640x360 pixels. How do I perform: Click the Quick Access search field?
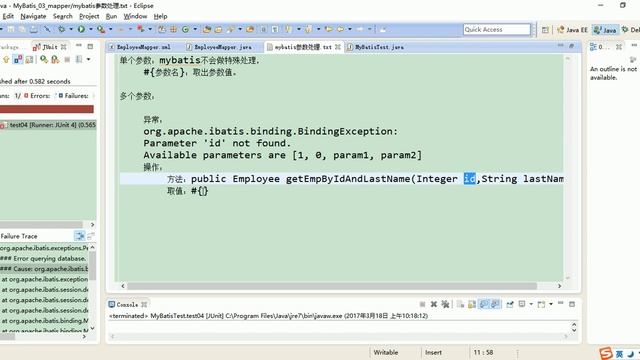[496, 29]
